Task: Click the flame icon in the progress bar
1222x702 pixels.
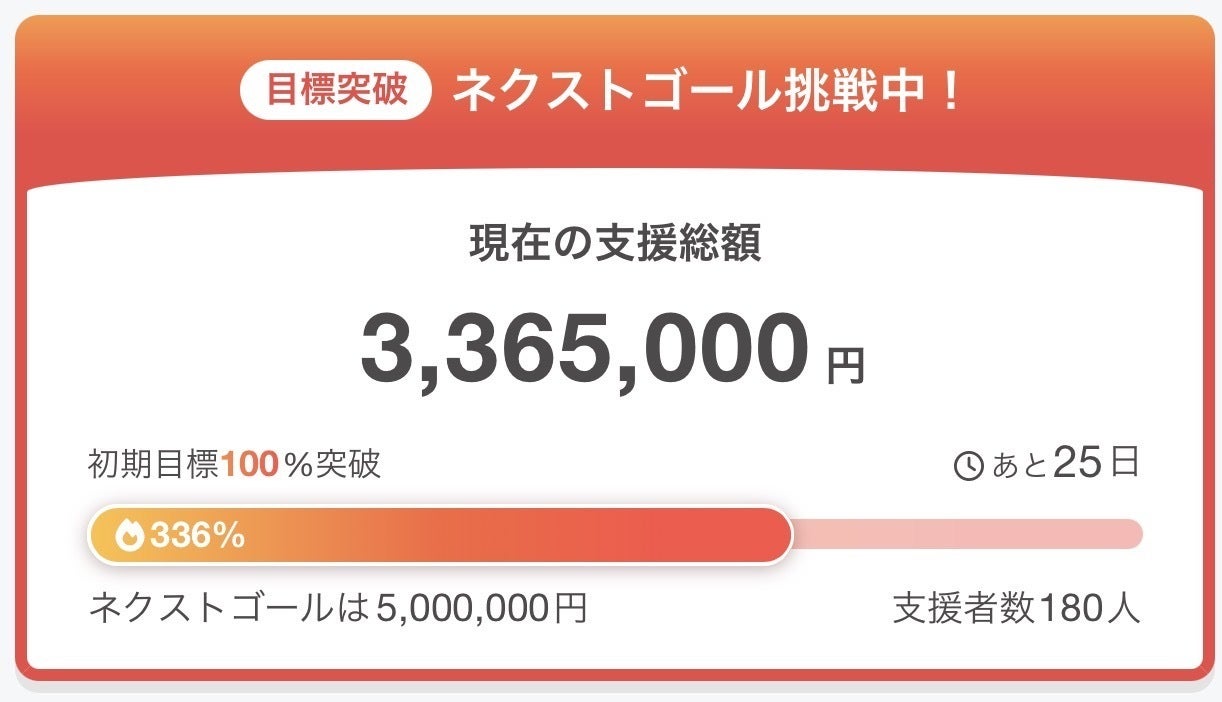Action: click(x=130, y=536)
